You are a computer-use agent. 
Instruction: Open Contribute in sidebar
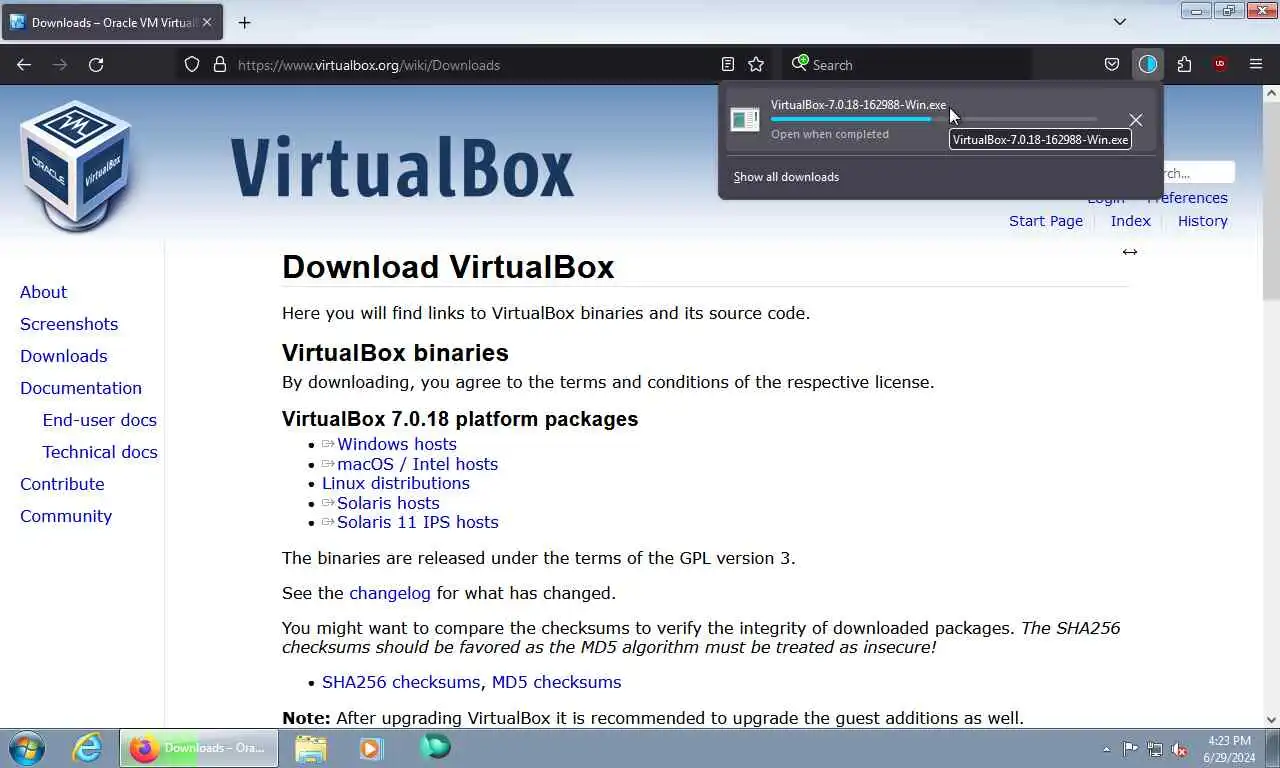pos(62,484)
